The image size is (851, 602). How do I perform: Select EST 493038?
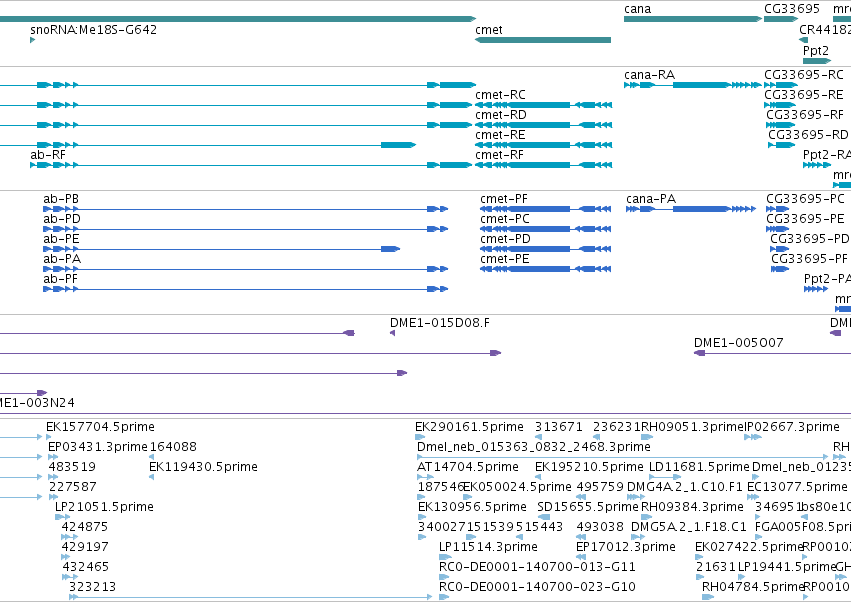tap(600, 527)
